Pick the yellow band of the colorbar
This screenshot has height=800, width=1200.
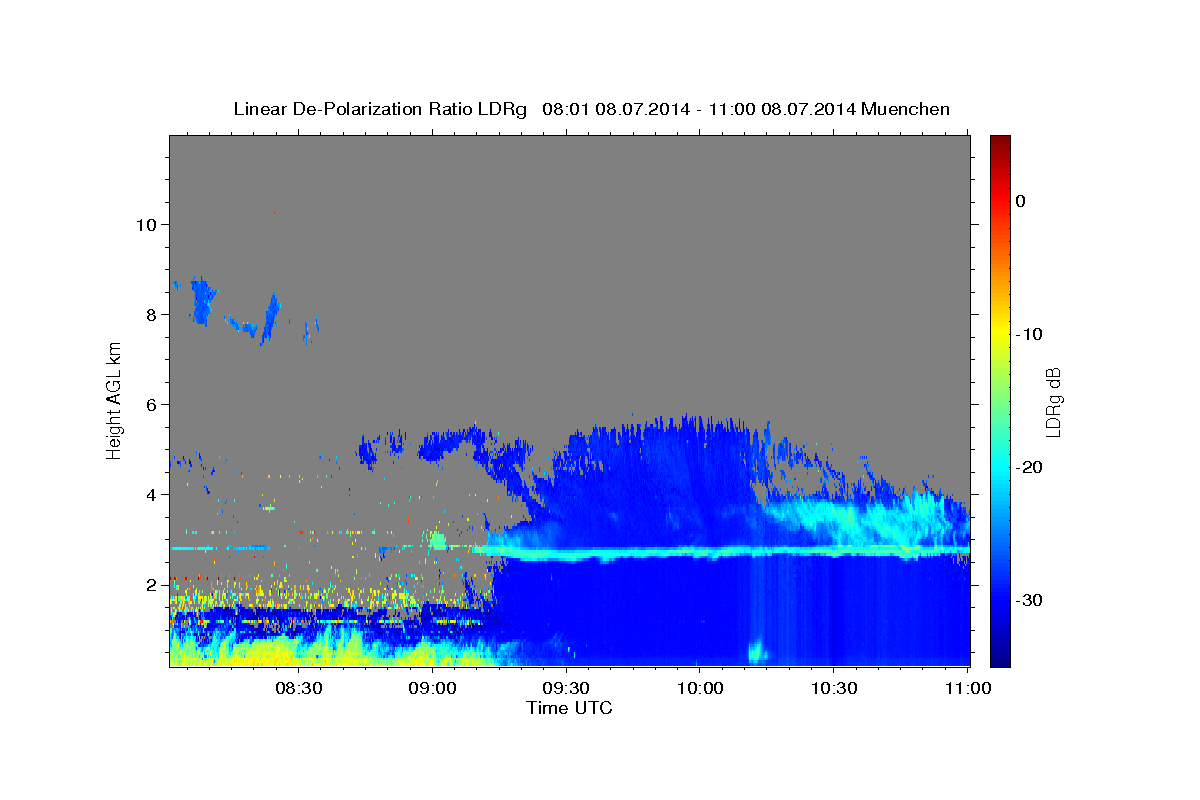1000,330
